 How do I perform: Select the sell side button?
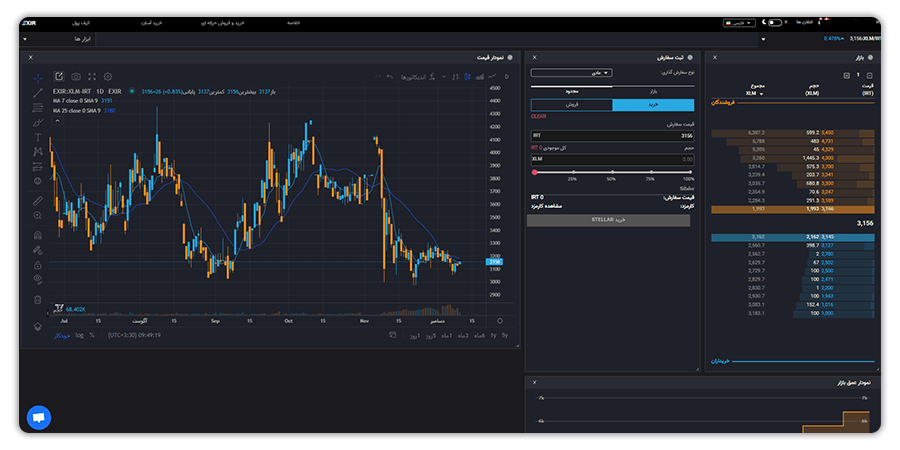point(572,105)
